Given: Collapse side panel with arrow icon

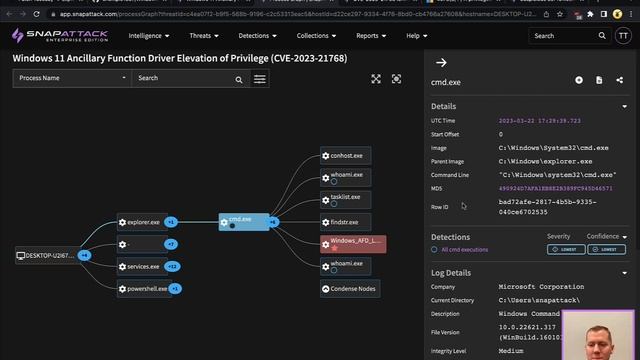Looking at the screenshot, I should tap(441, 62).
